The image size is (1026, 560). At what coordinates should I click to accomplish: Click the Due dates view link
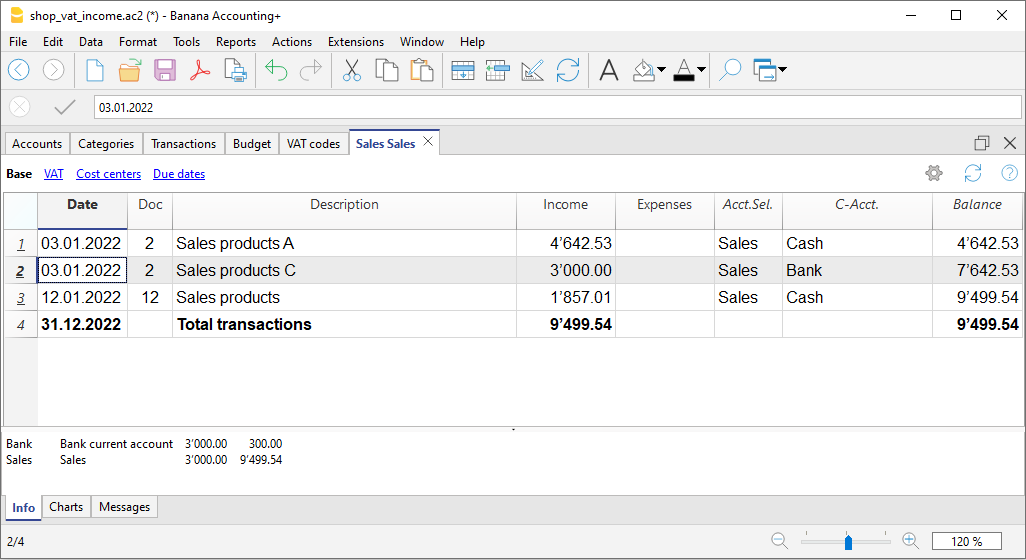coord(179,174)
